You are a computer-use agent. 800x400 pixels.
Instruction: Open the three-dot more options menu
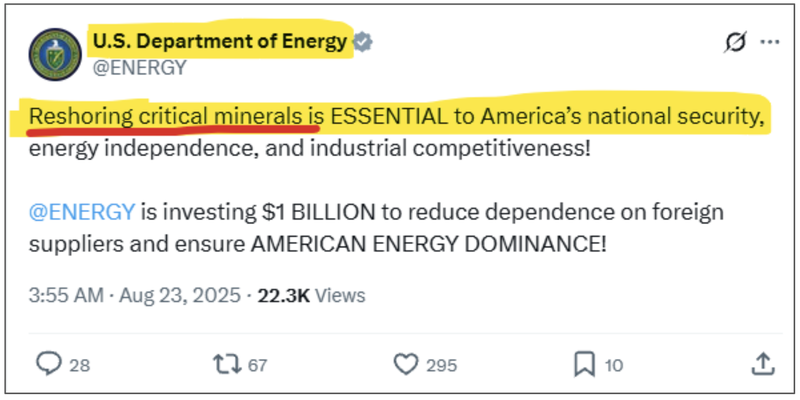coord(769,42)
